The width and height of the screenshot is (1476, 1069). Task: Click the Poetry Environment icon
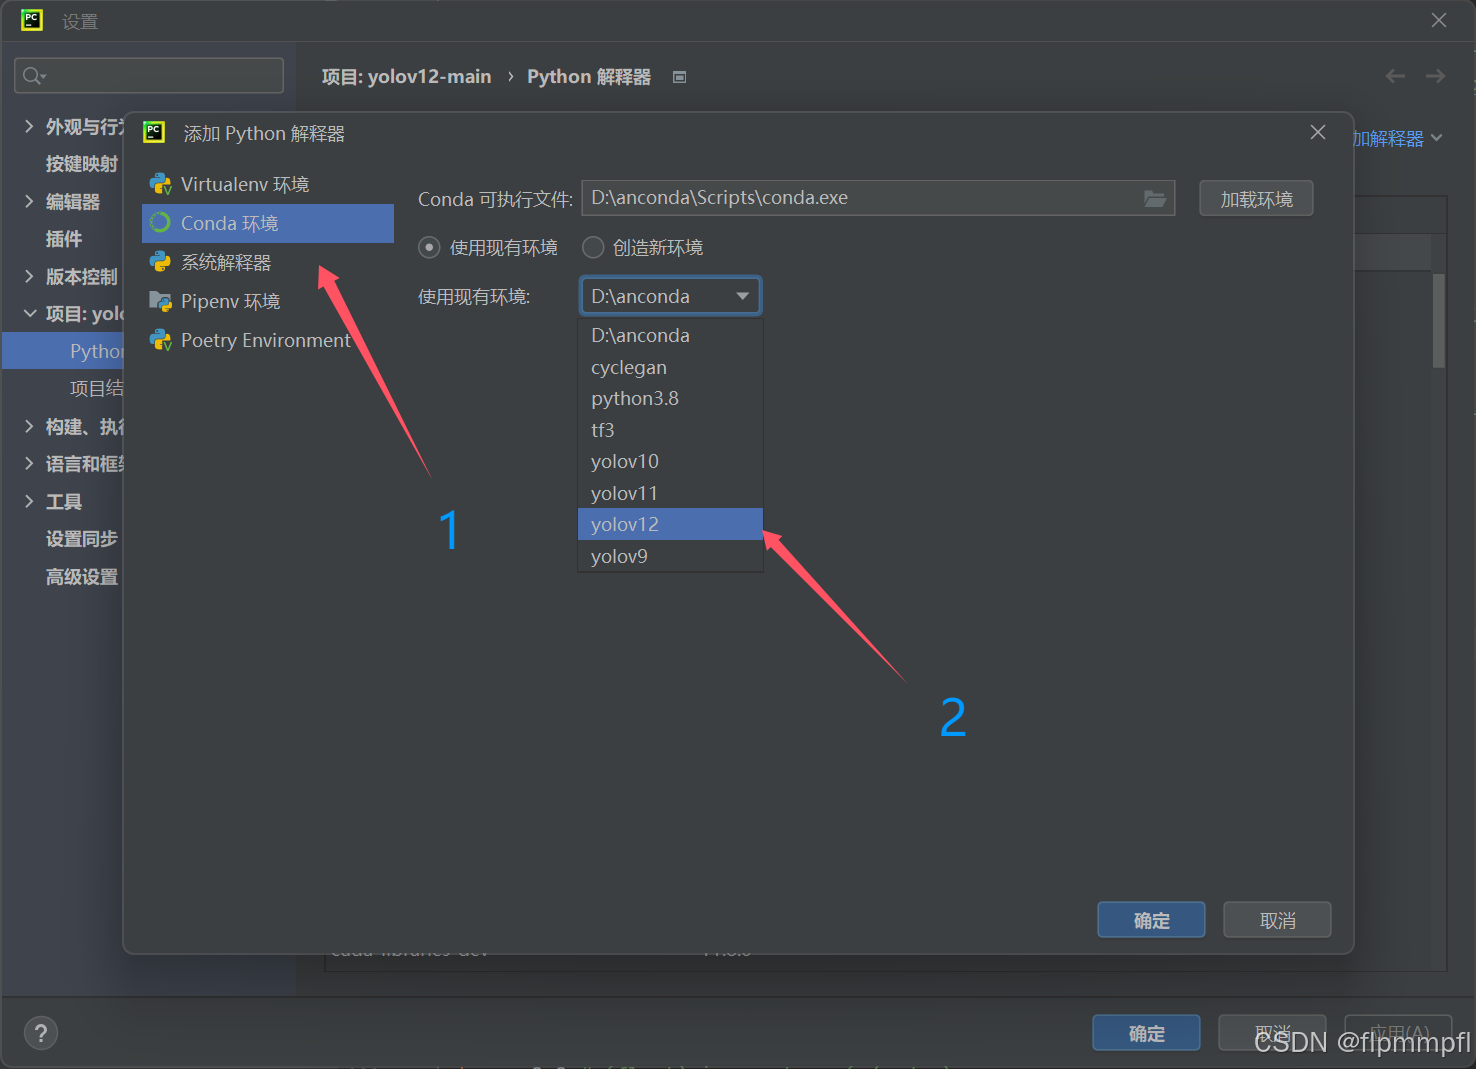[160, 340]
